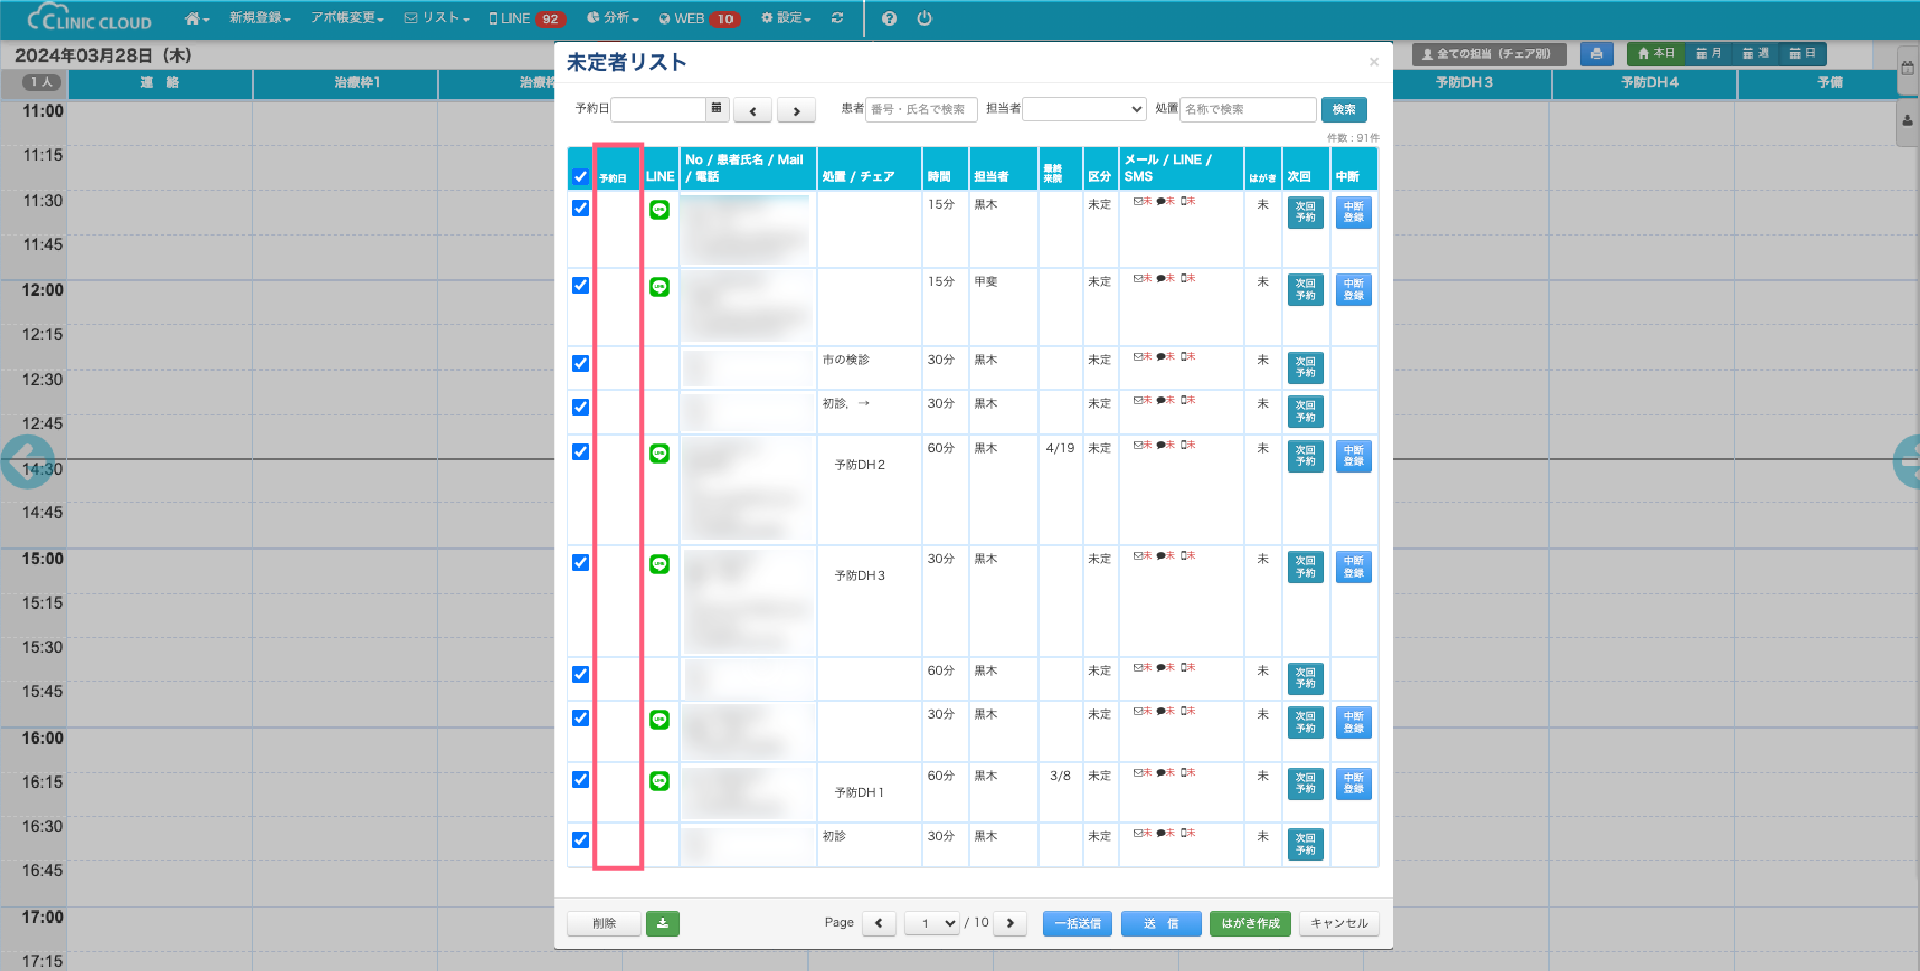The height and width of the screenshot is (971, 1920).
Task: Open the 新規登録 dropdown menu
Action: 260,18
